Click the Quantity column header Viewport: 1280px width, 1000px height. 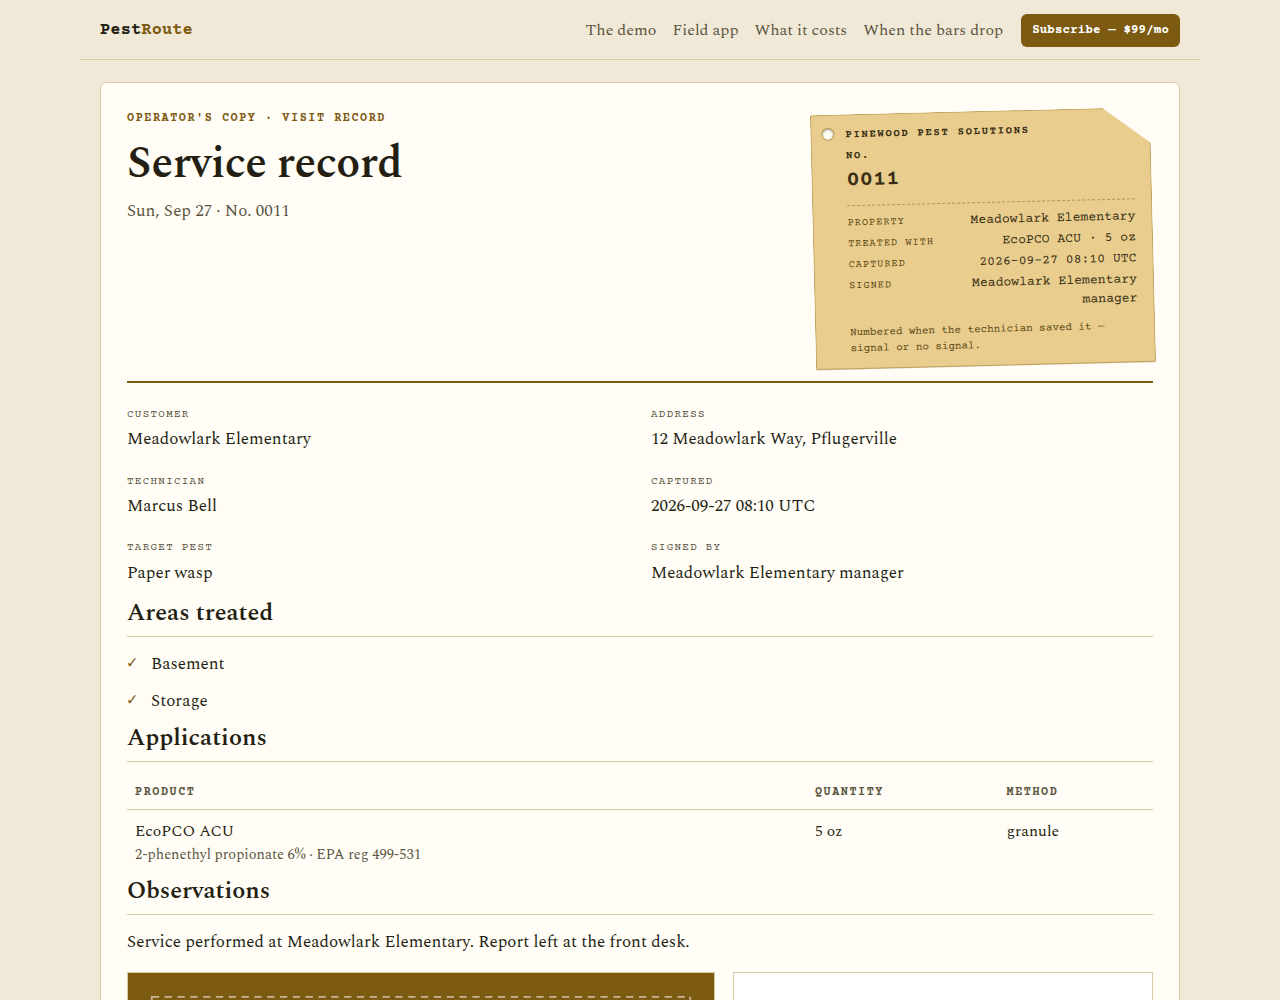[849, 791]
